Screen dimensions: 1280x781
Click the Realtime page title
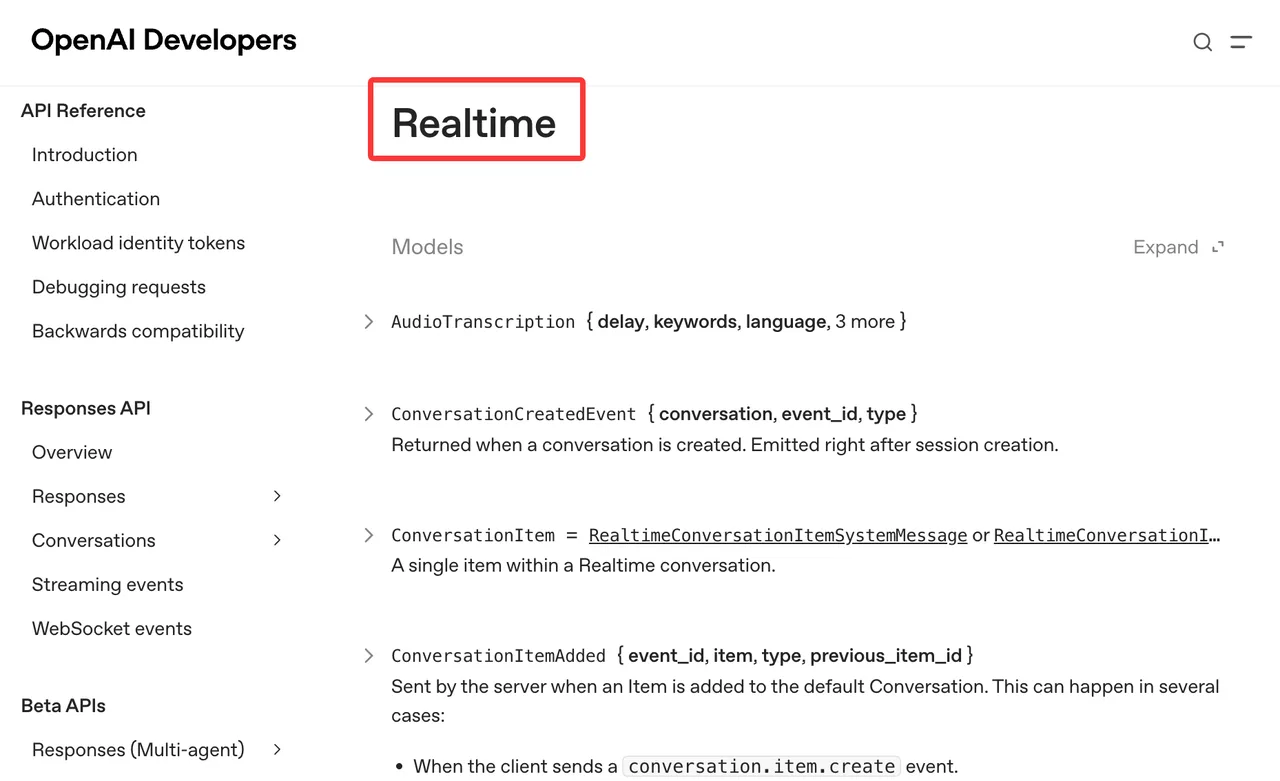tap(474, 123)
